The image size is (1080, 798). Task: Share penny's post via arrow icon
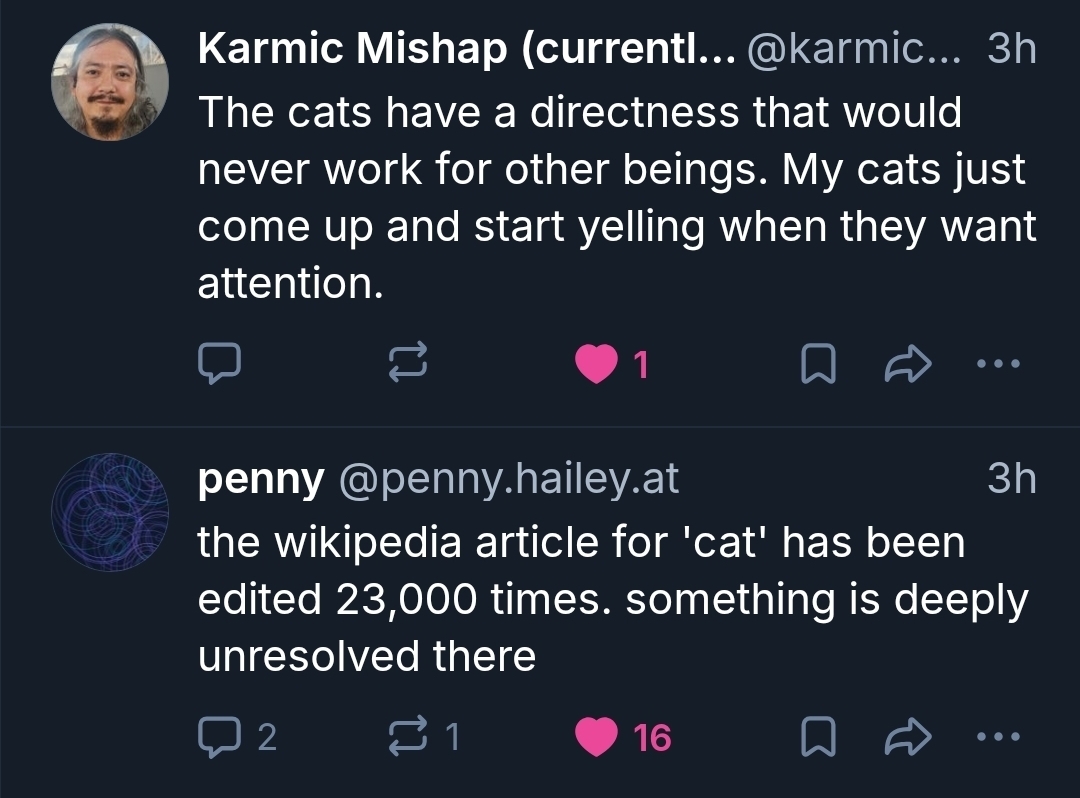(x=908, y=738)
